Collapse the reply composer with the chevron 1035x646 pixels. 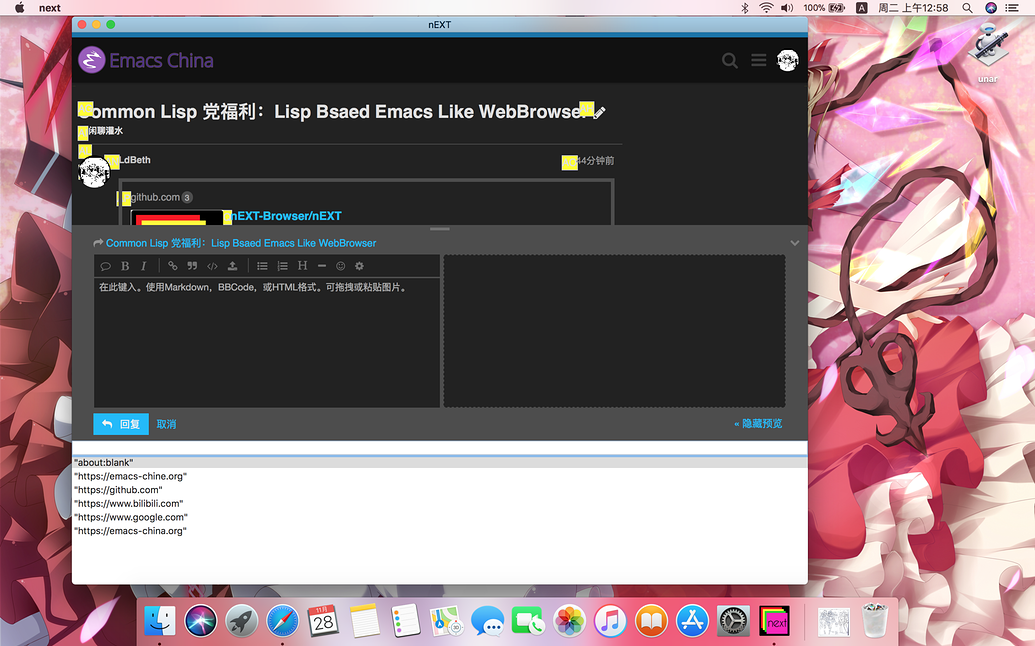coord(794,242)
